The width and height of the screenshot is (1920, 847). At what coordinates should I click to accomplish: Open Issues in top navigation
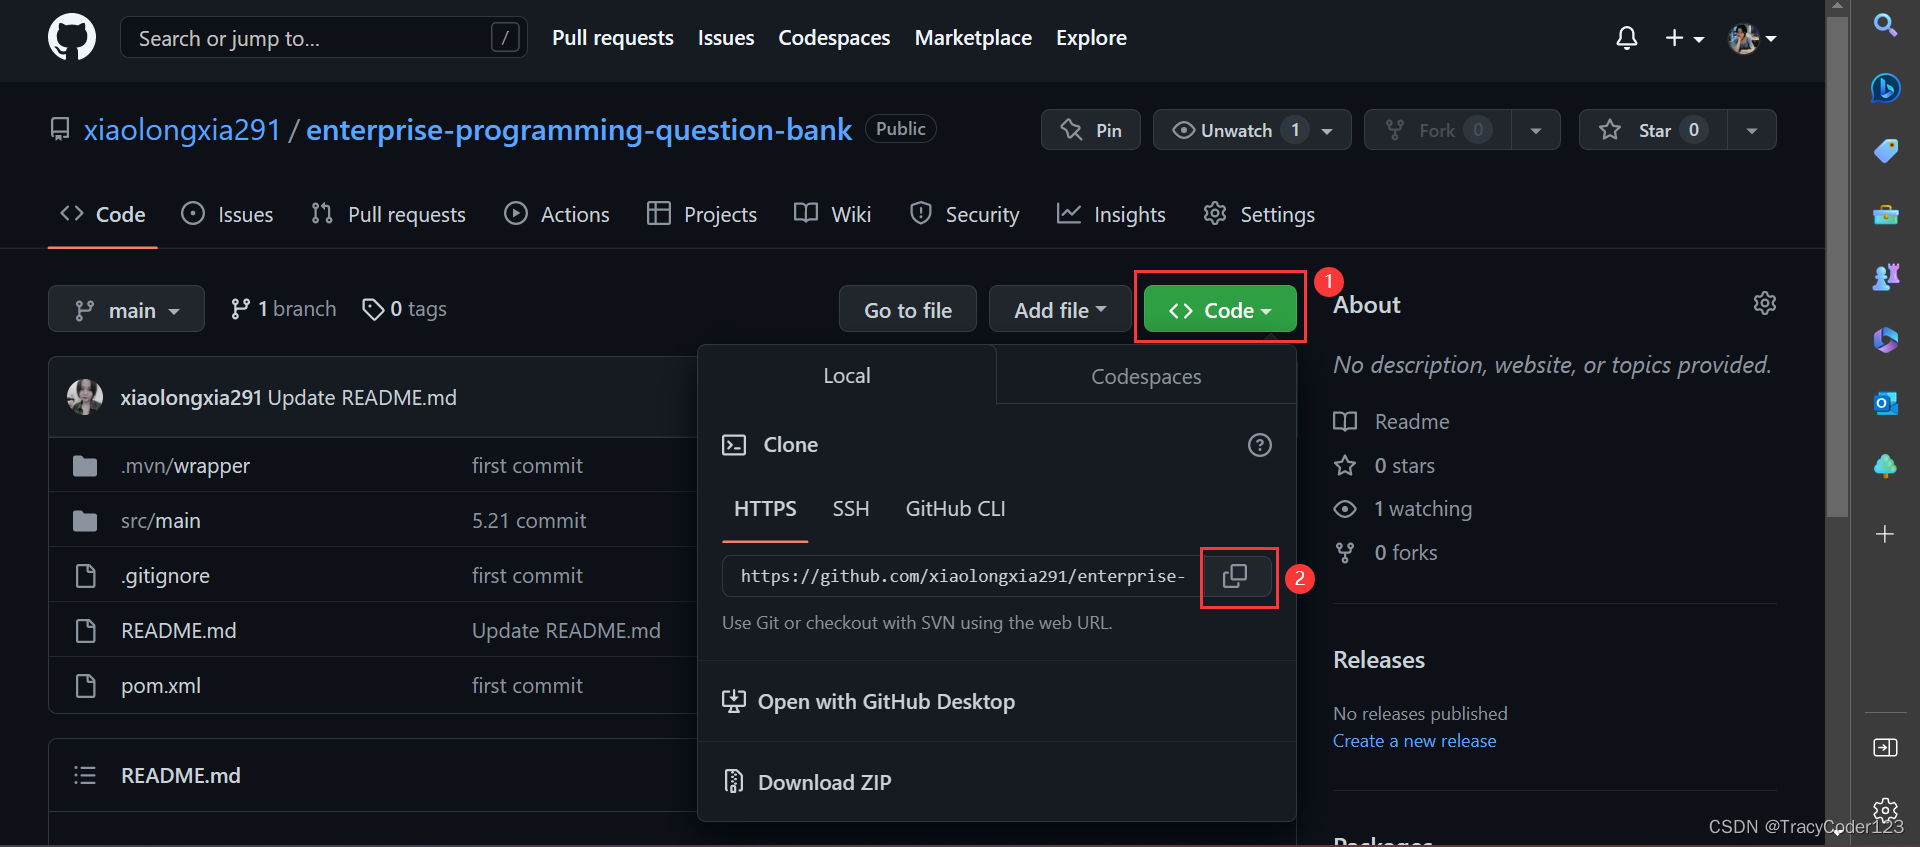pos(726,38)
